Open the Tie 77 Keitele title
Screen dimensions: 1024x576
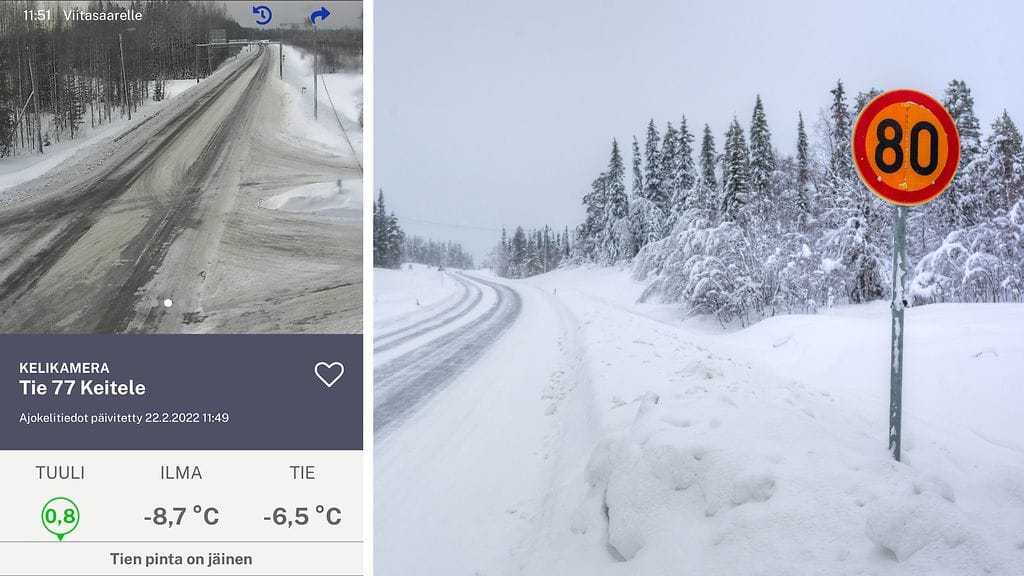82,388
